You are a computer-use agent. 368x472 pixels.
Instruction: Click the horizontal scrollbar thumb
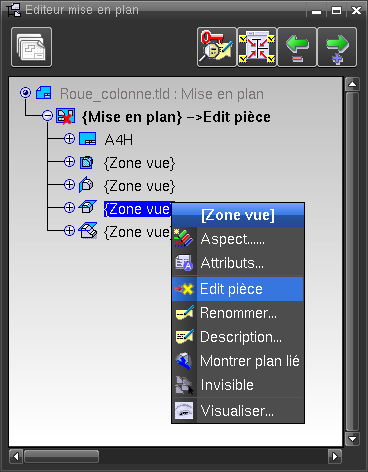coord(61,456)
